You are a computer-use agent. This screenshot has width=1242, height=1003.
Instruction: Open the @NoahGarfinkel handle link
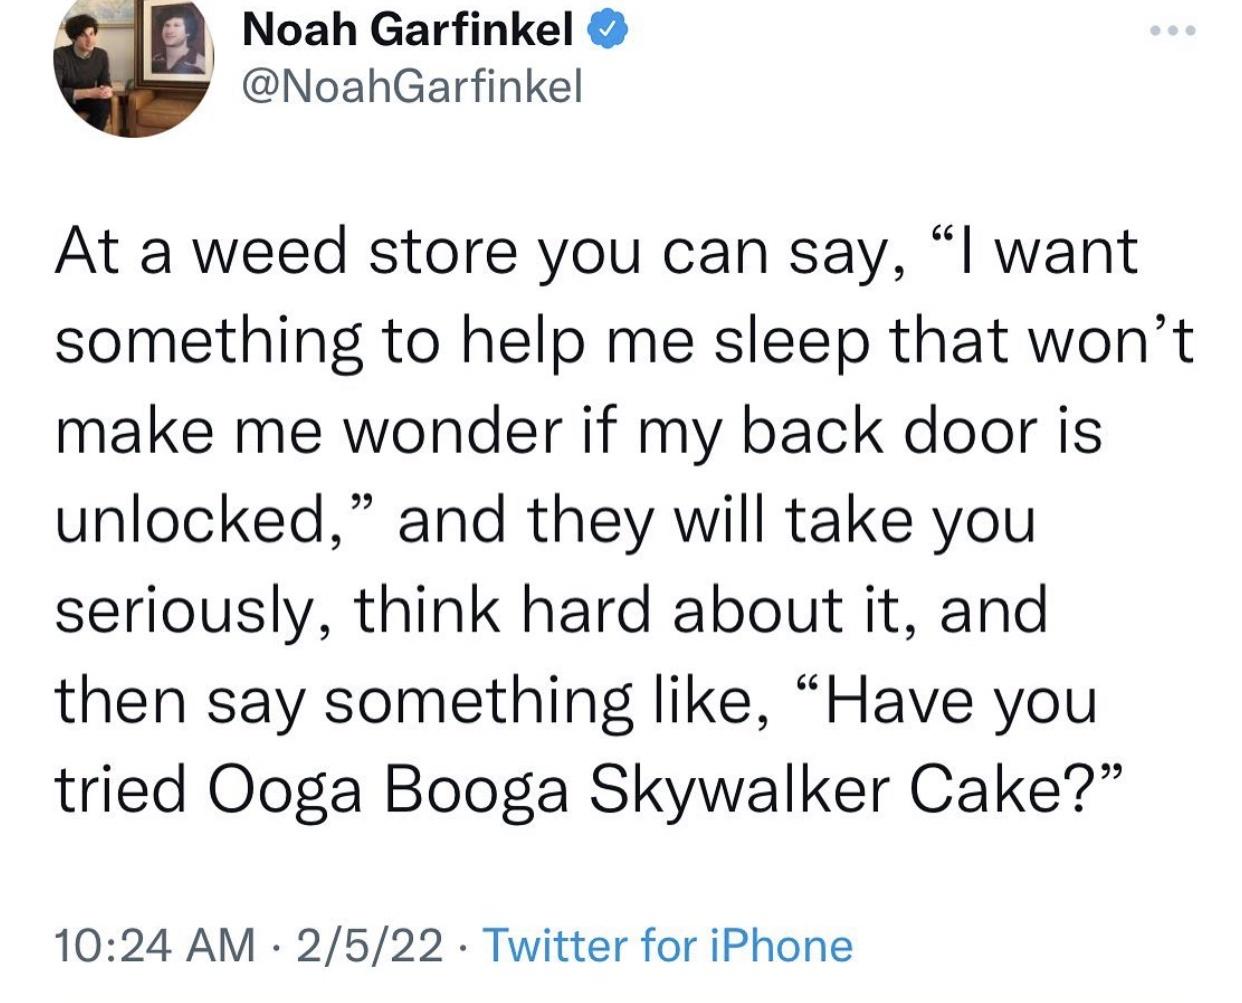click(x=412, y=88)
